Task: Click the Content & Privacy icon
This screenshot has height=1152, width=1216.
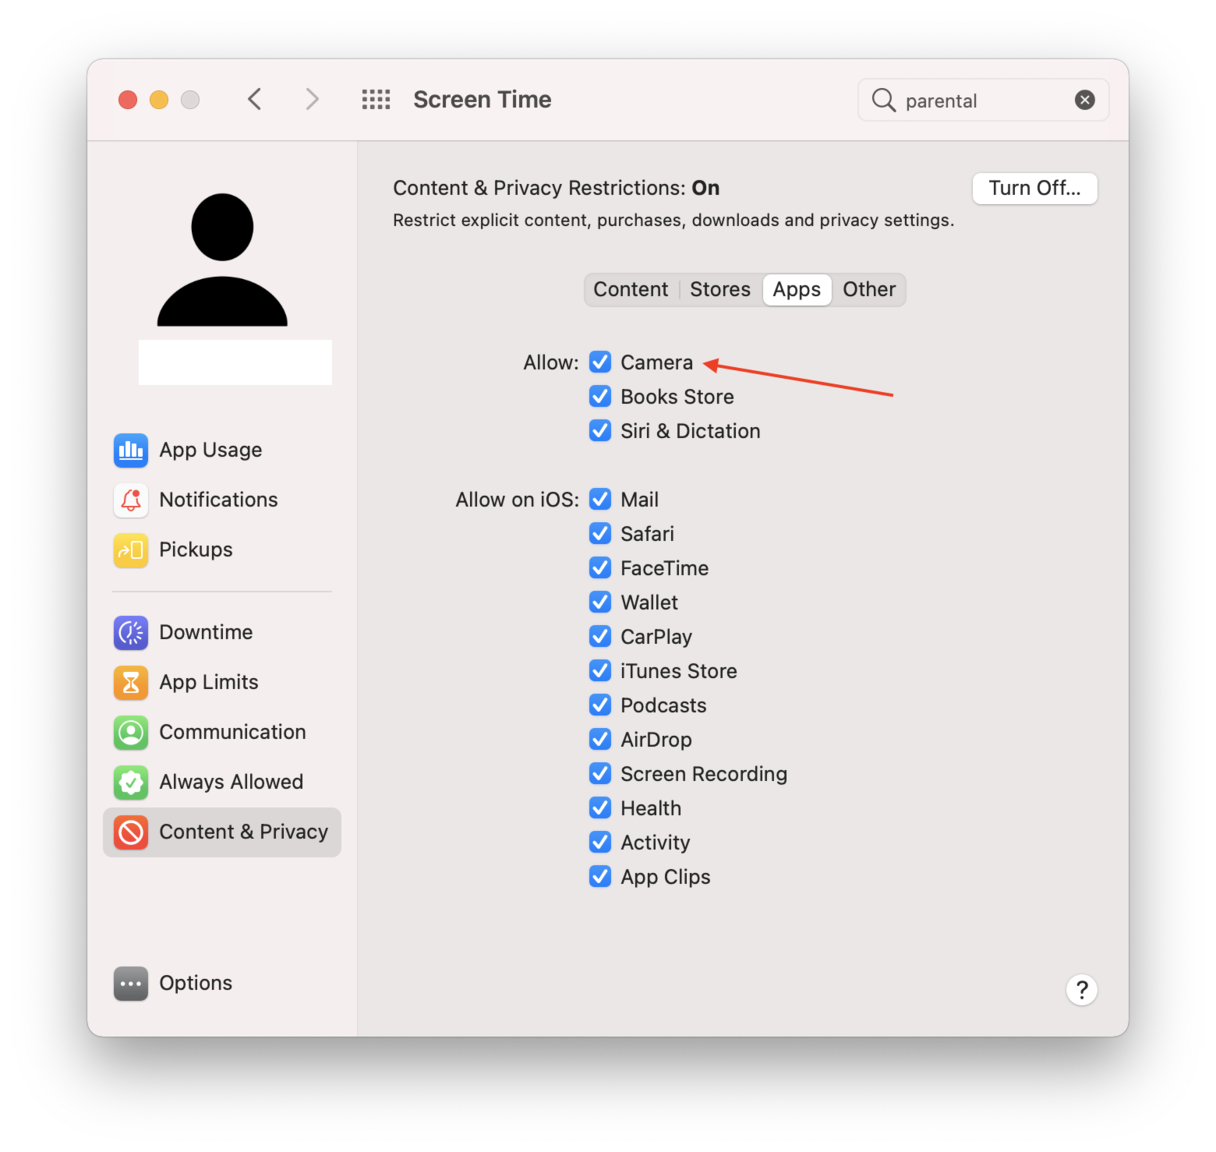Action: pos(131,831)
